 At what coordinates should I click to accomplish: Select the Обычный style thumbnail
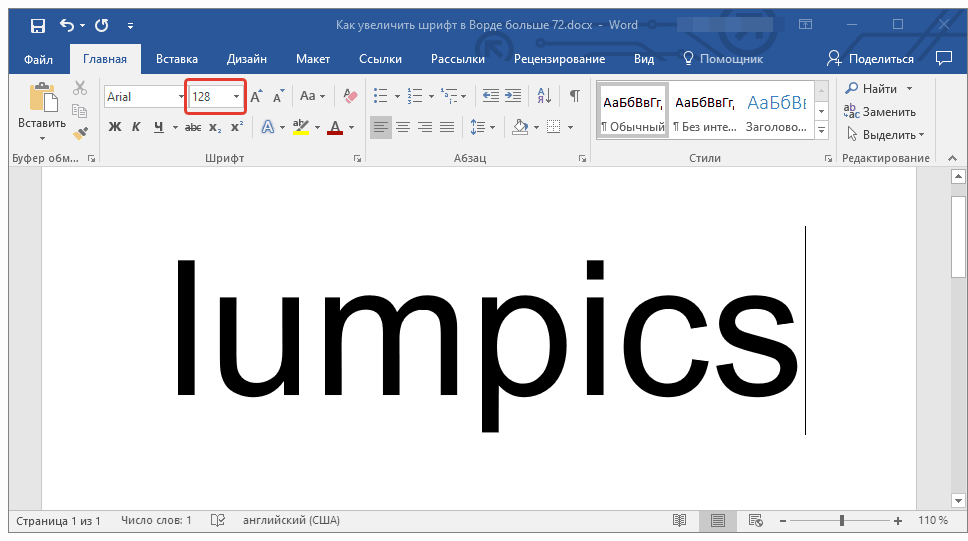click(633, 112)
